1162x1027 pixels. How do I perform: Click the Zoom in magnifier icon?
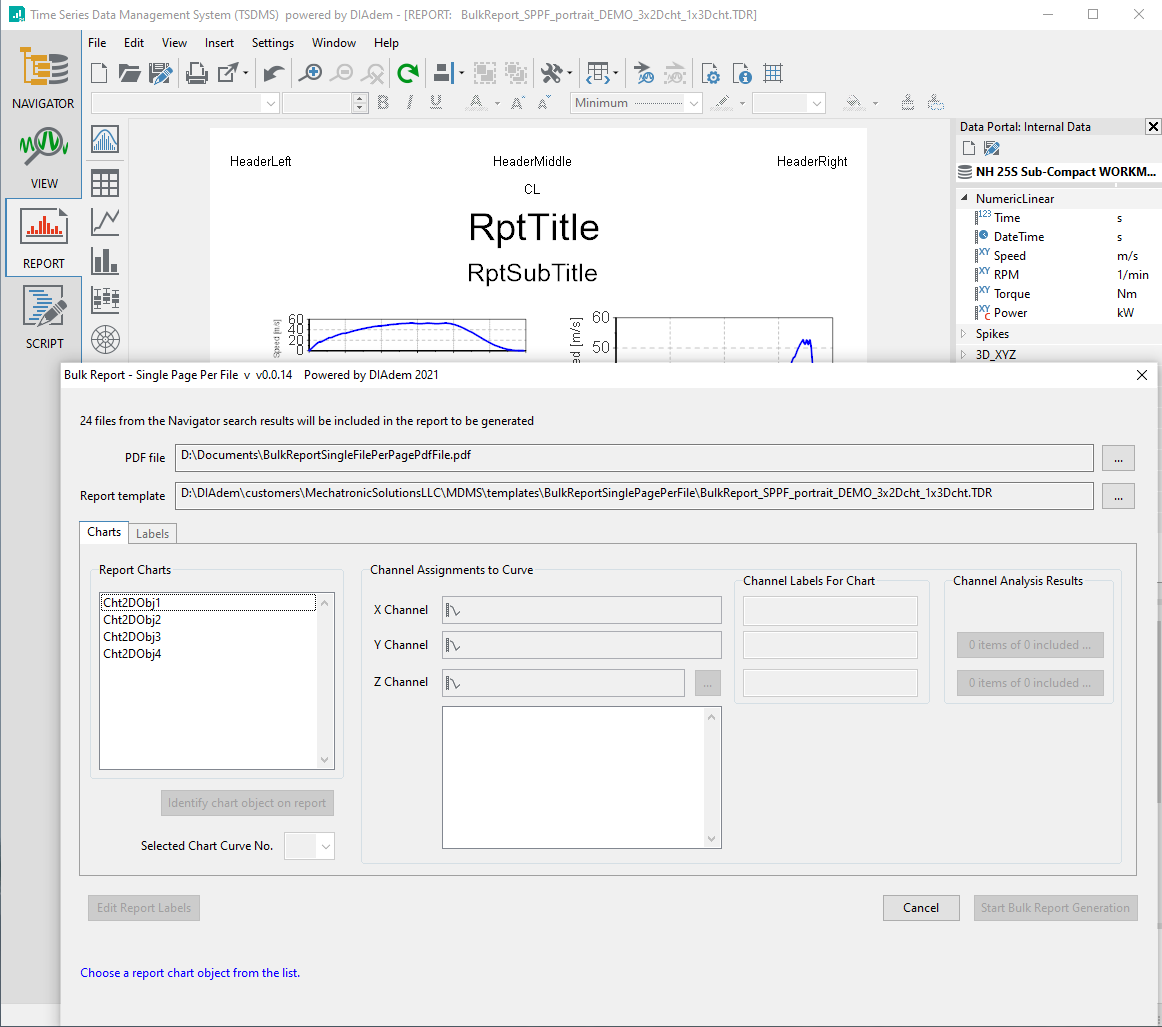coord(312,73)
